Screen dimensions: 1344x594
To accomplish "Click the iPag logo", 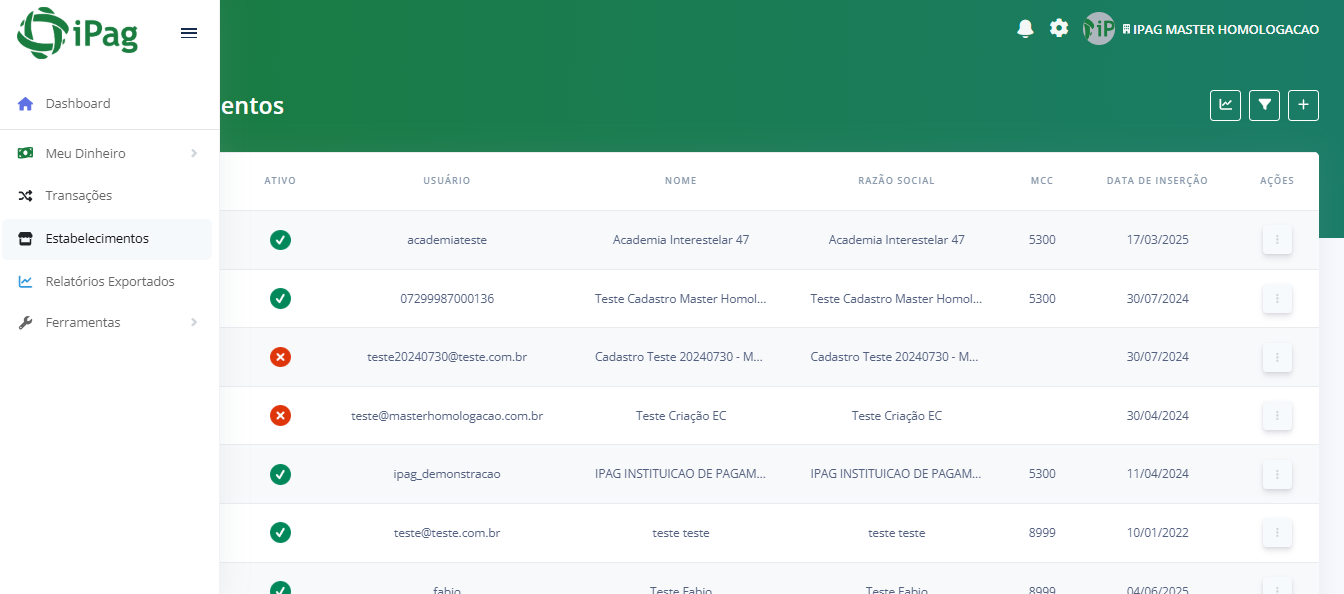I will click(x=78, y=32).
